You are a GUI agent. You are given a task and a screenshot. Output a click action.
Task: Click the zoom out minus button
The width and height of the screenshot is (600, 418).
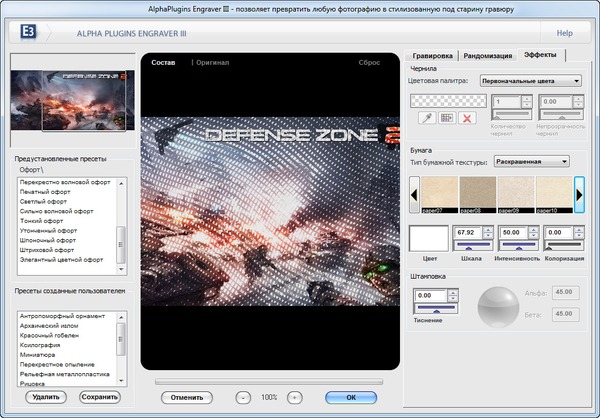pos(245,397)
